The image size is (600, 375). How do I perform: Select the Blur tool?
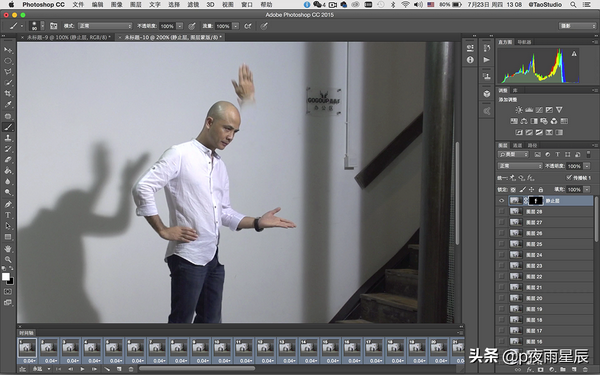pyautogui.click(x=8, y=181)
